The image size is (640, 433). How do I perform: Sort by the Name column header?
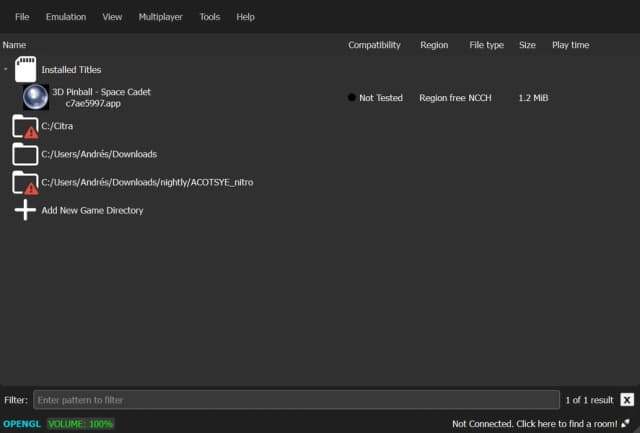click(14, 45)
